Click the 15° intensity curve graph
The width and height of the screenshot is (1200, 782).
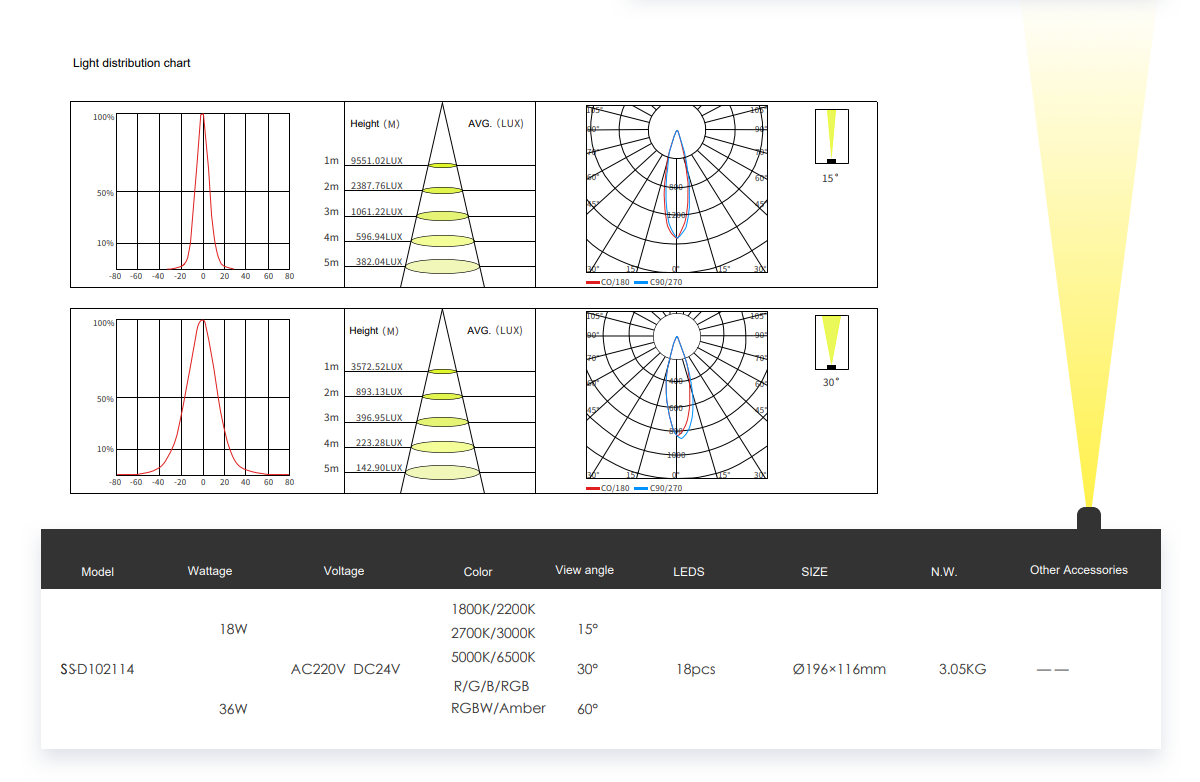click(x=202, y=190)
